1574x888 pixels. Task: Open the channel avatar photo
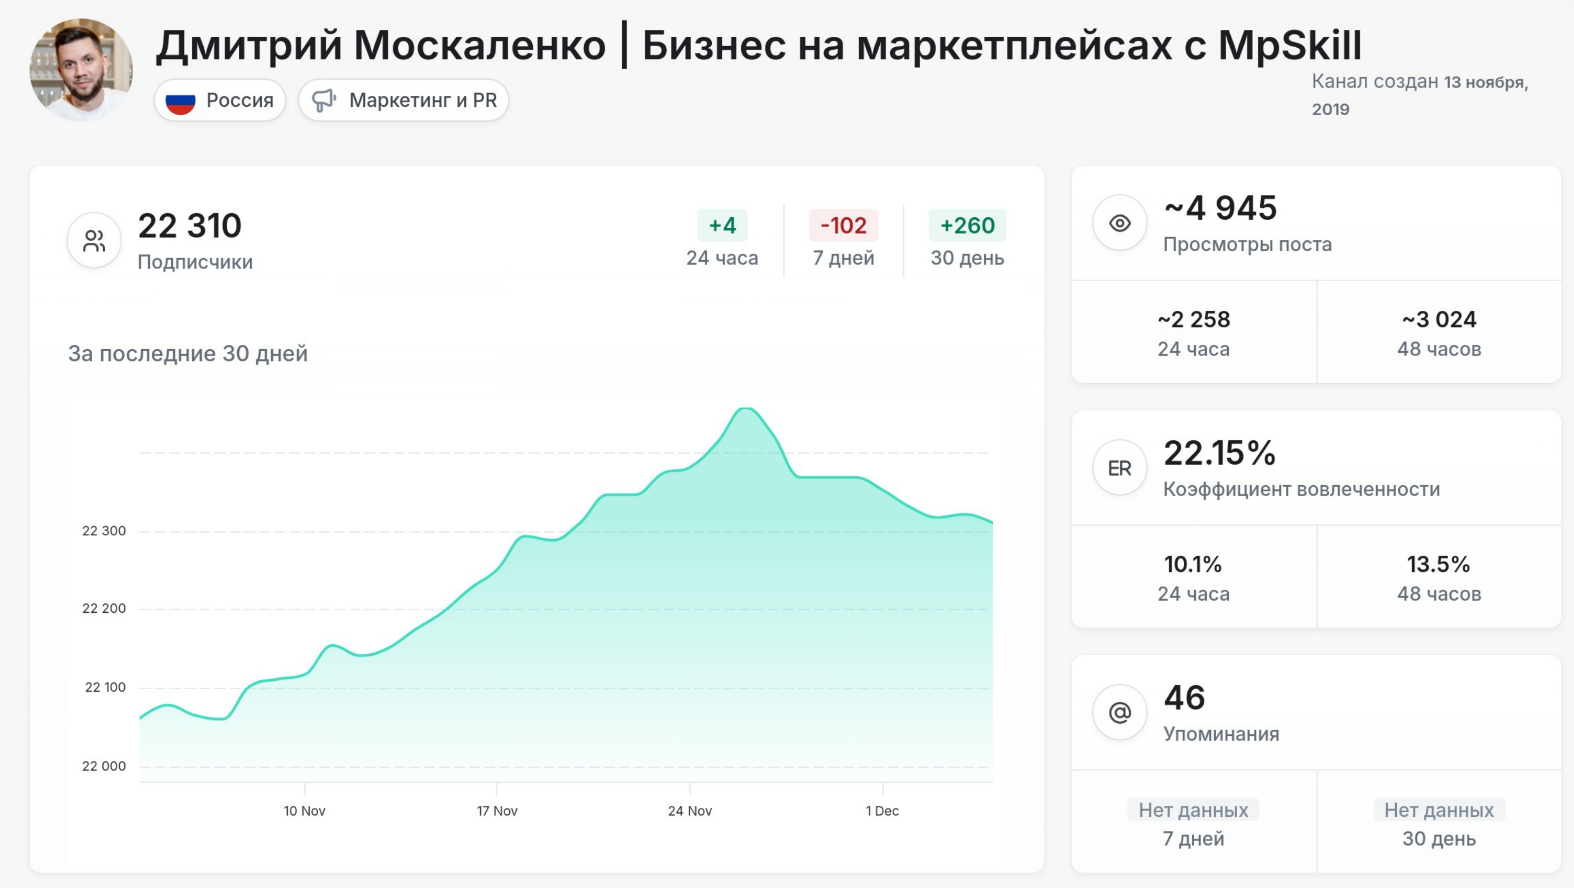click(x=82, y=68)
